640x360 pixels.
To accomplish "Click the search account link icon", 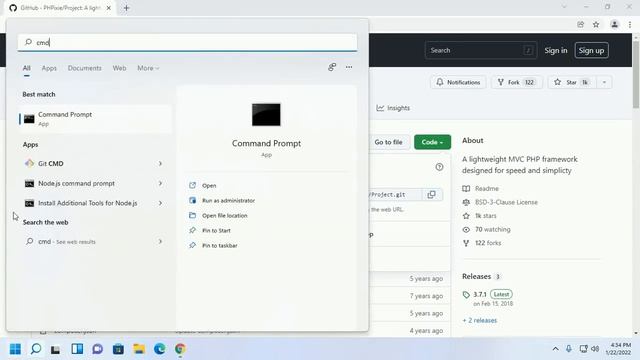I will point(332,67).
